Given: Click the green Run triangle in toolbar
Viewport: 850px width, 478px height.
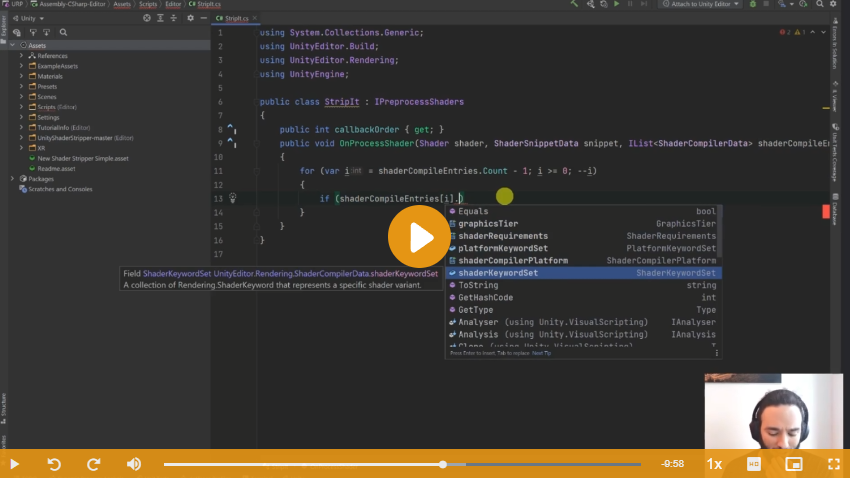Looking at the screenshot, I should 617,5.
